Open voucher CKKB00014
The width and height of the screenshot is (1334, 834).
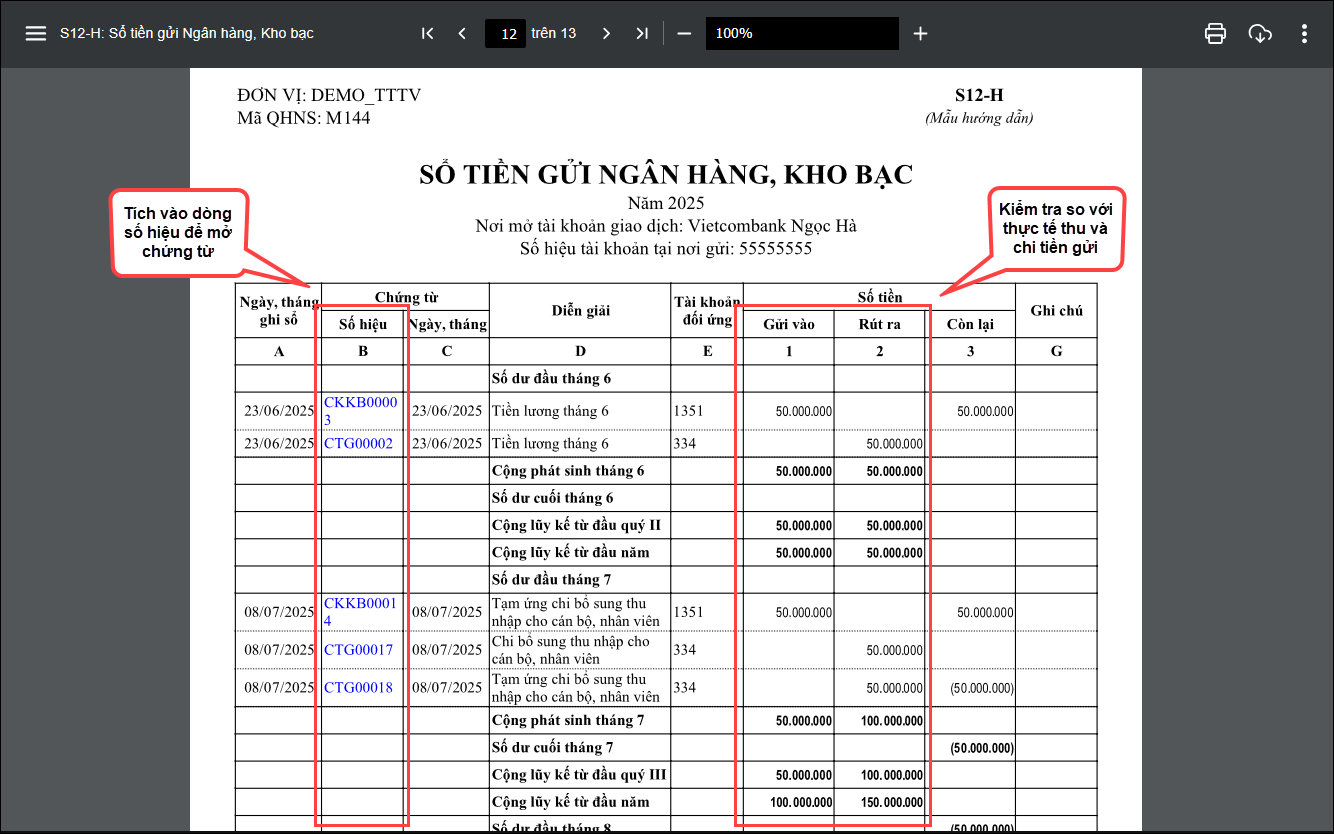click(360, 604)
